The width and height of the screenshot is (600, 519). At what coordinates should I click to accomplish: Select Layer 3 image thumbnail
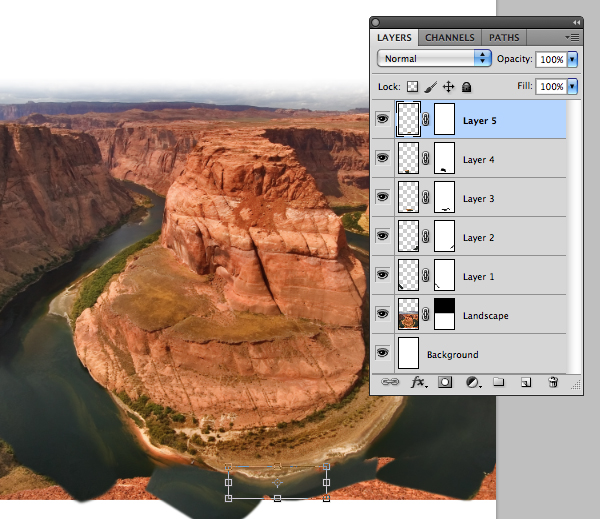pyautogui.click(x=408, y=197)
